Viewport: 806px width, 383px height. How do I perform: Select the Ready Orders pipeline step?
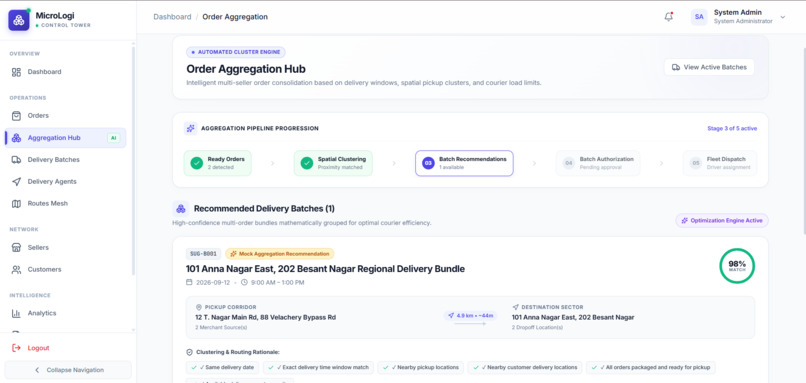(218, 163)
